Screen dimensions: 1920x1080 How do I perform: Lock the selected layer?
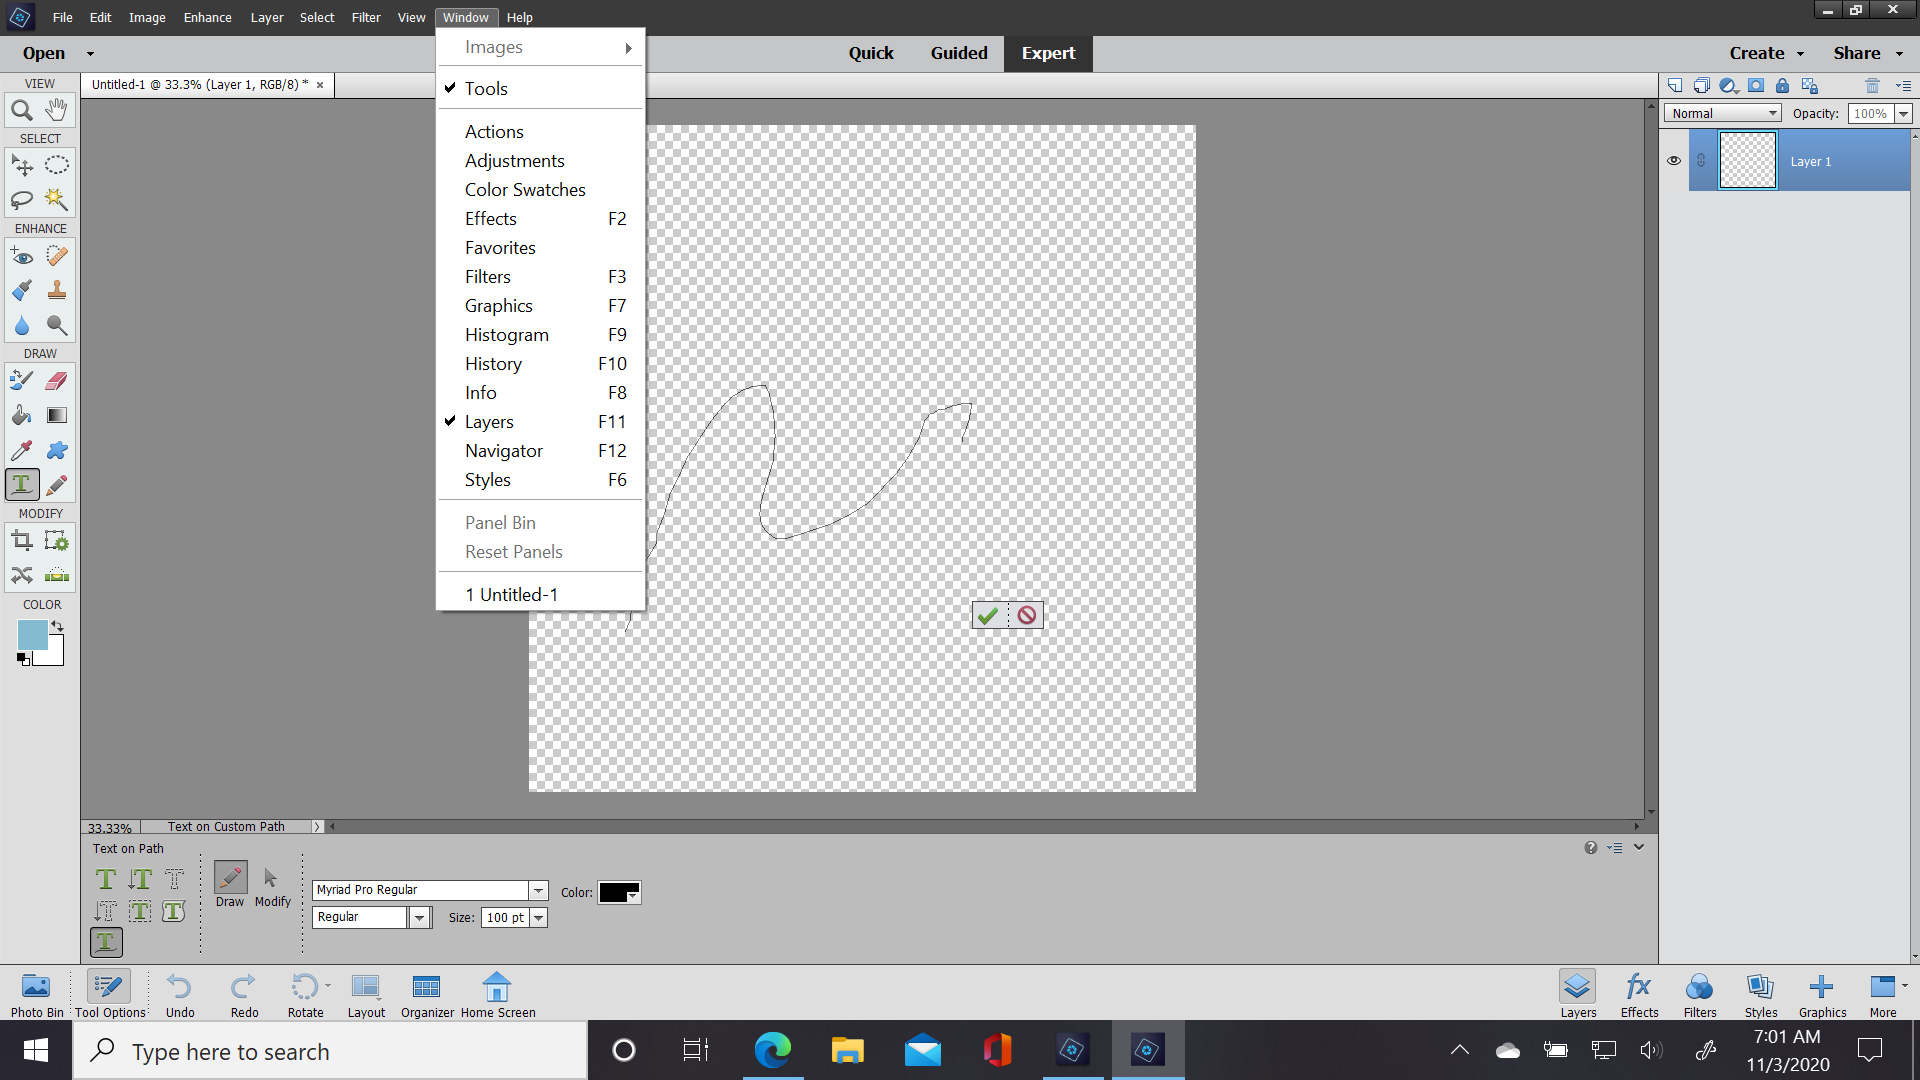coord(1782,86)
